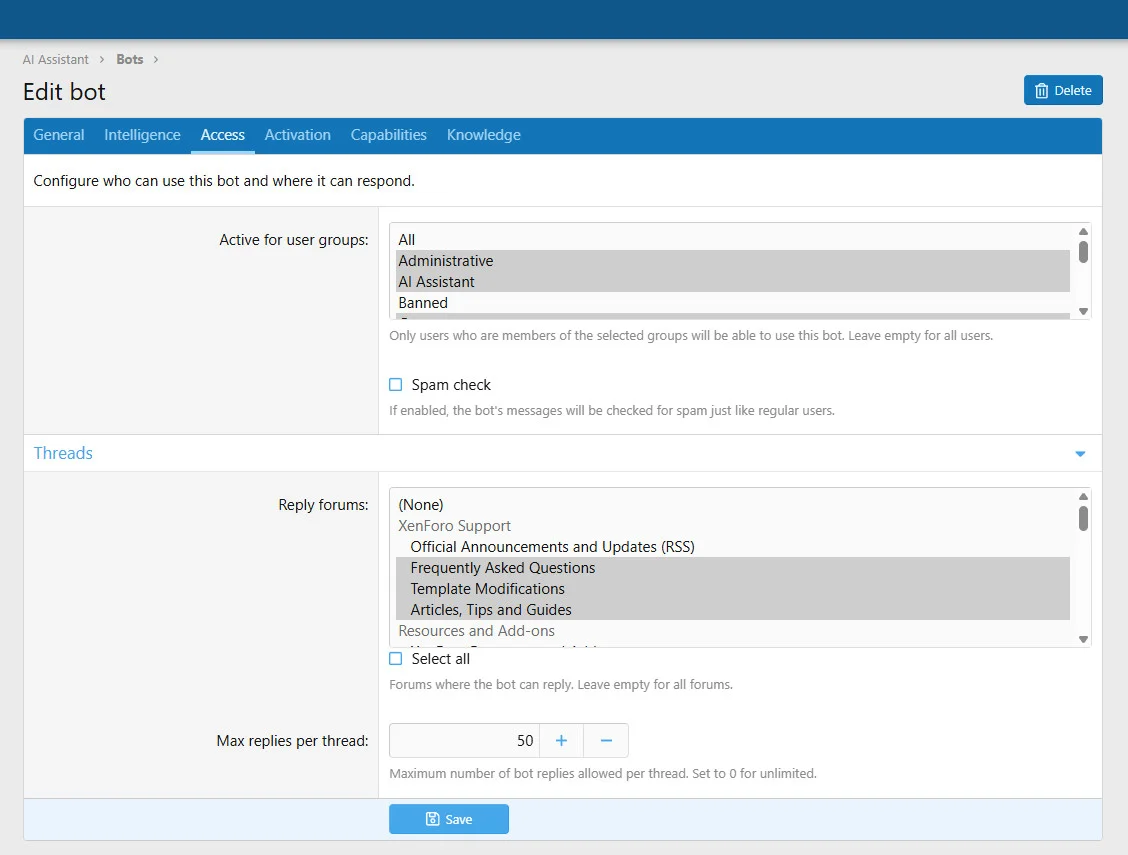Screen dimensions: 1128x855
Task: Collapse the Threads section arrow
Action: pos(1080,454)
